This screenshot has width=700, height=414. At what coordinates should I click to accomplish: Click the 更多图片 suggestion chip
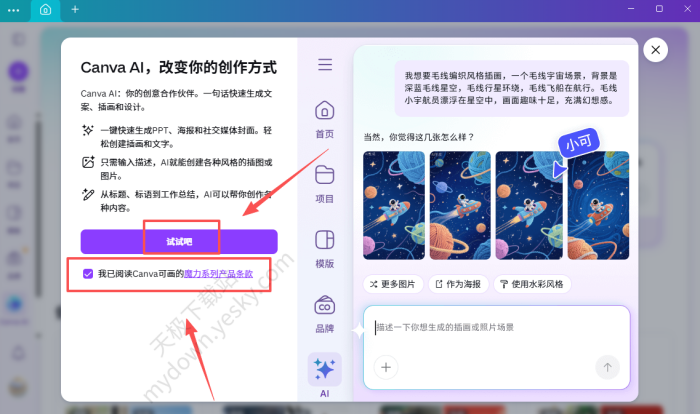pyautogui.click(x=392, y=284)
